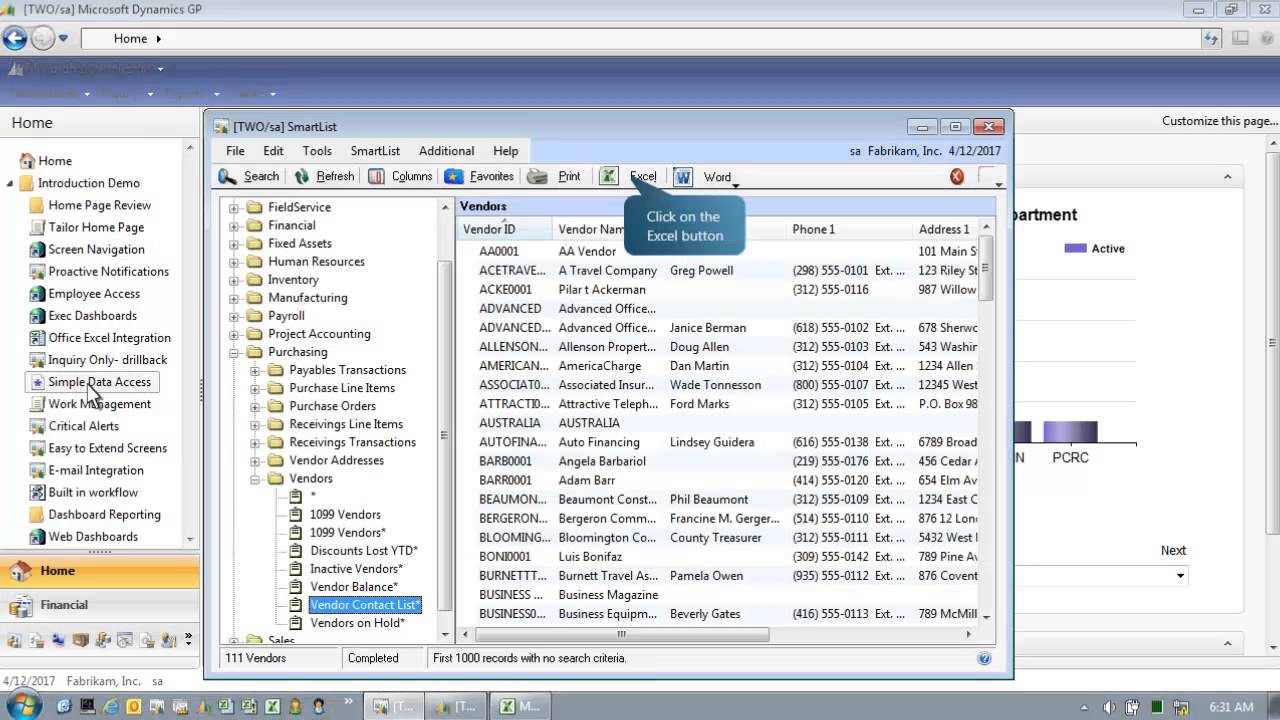This screenshot has width=1280, height=720.
Task: Open the Additional menu
Action: click(446, 151)
